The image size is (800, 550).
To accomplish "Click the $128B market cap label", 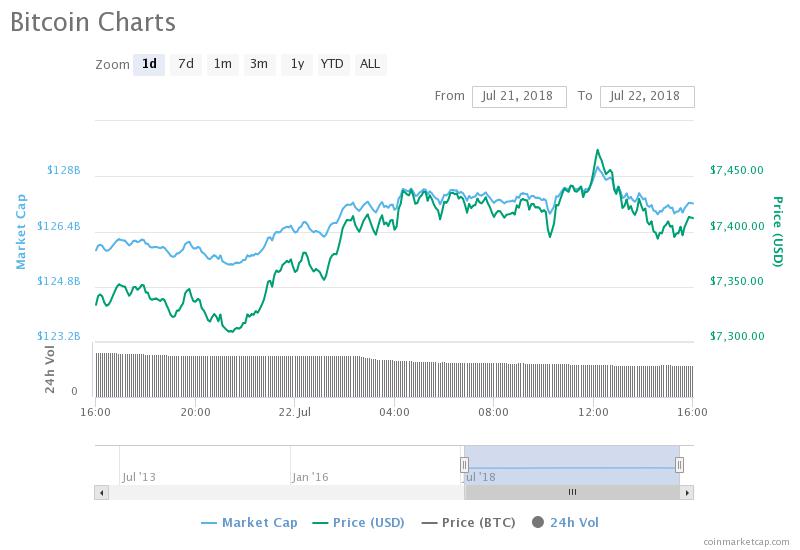I will pos(64,170).
